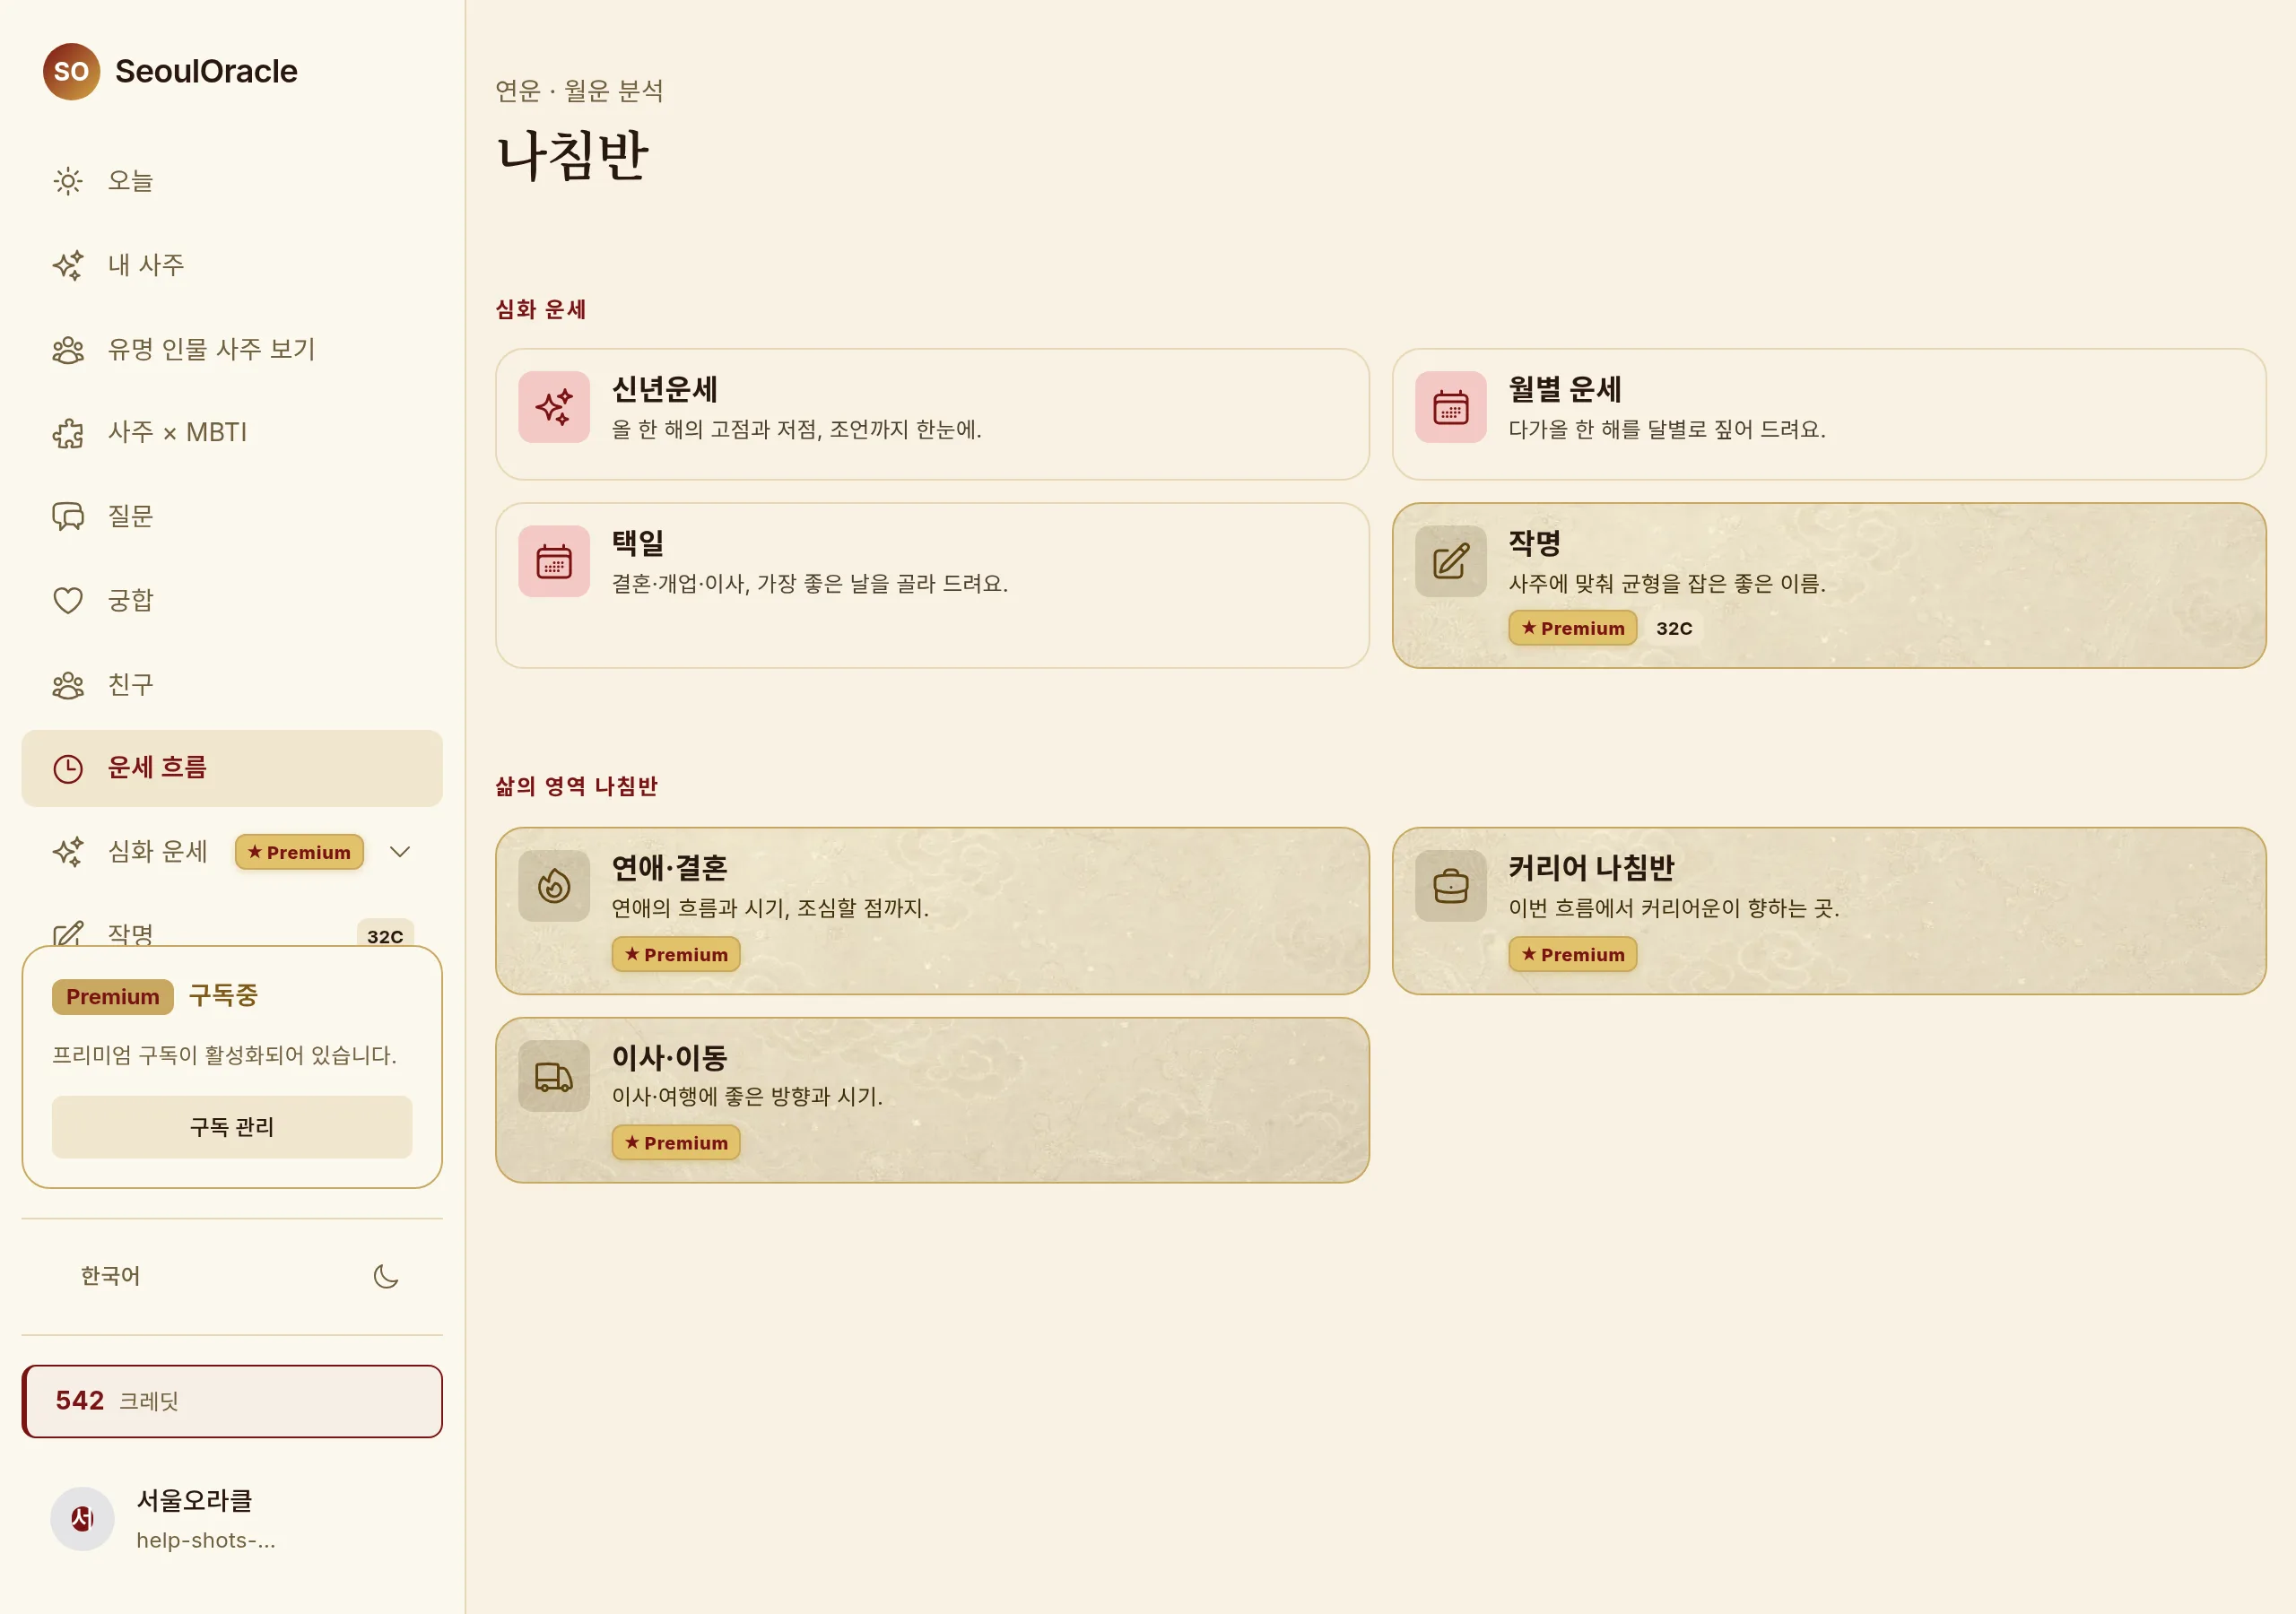This screenshot has height=1614, width=2296.
Task: Click the flame icon on 연애·결혼 card
Action: pos(554,886)
